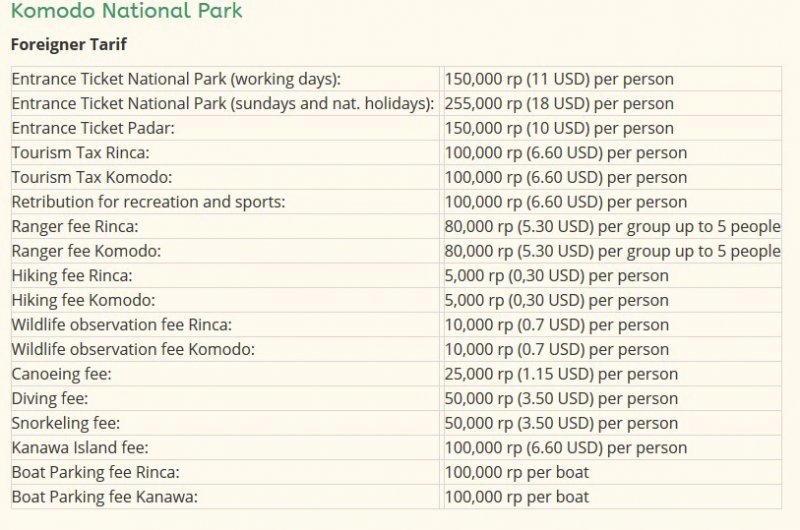Select the Entrance Ticket Padar label
Screen dimensions: 800x530
(93, 128)
